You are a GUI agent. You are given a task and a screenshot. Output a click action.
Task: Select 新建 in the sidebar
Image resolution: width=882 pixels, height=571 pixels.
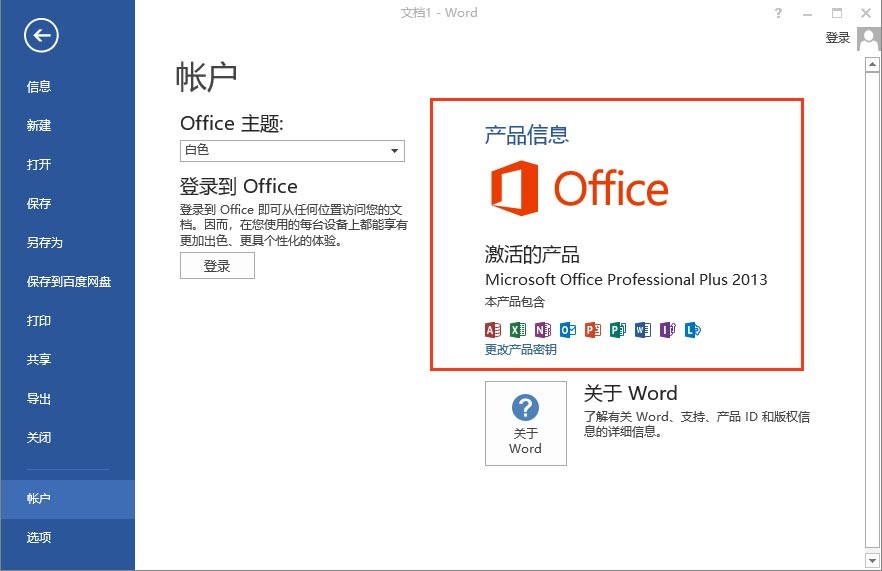(68, 125)
